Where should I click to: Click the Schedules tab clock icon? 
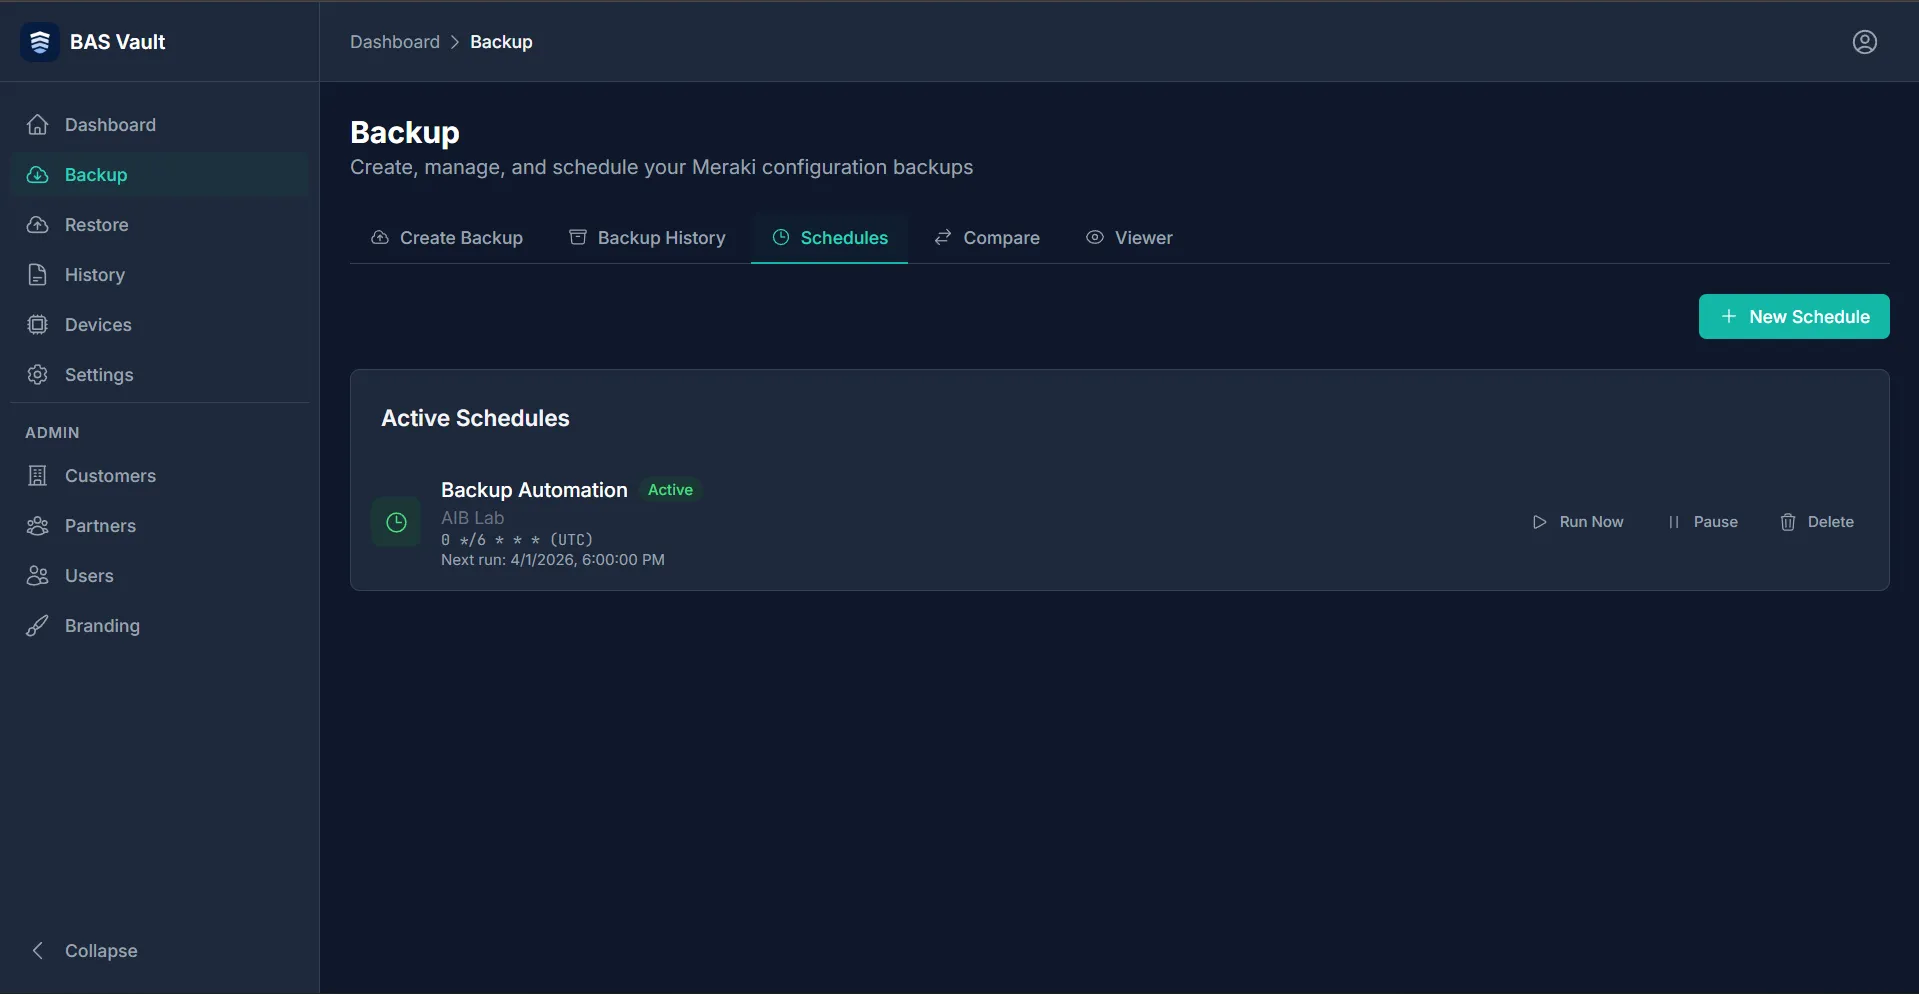tap(781, 238)
